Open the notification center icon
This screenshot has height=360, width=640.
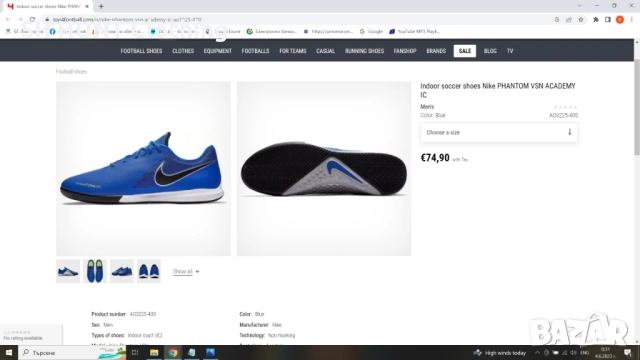[x=628, y=353]
